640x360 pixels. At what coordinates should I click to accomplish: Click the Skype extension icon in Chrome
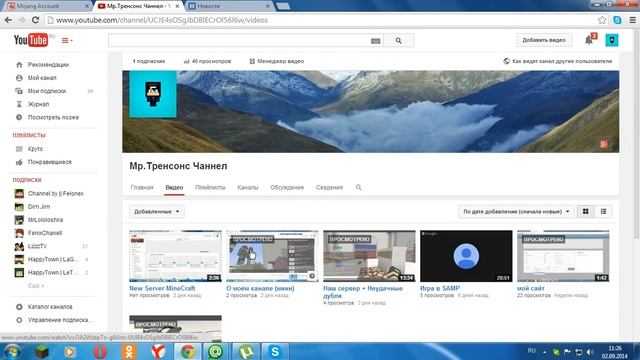tap(617, 20)
